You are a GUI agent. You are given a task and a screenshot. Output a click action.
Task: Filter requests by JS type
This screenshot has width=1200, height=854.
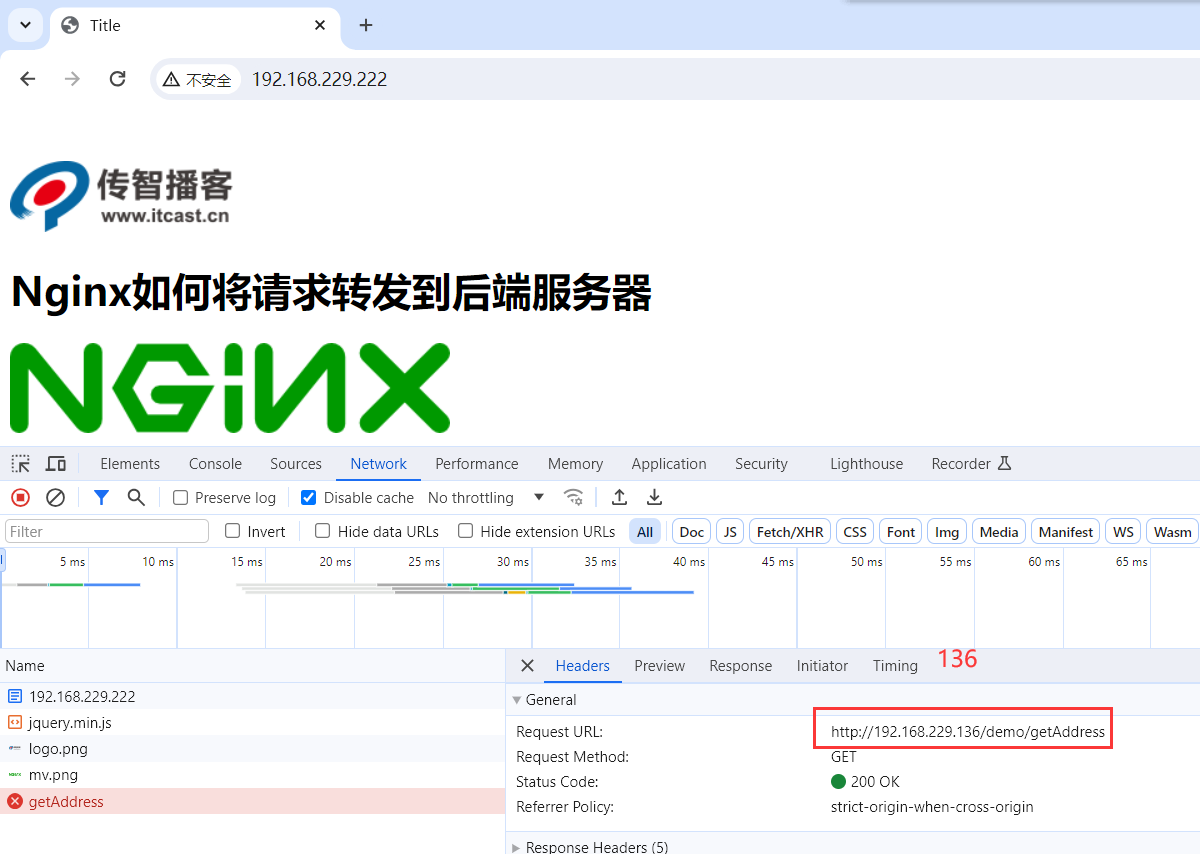point(730,531)
